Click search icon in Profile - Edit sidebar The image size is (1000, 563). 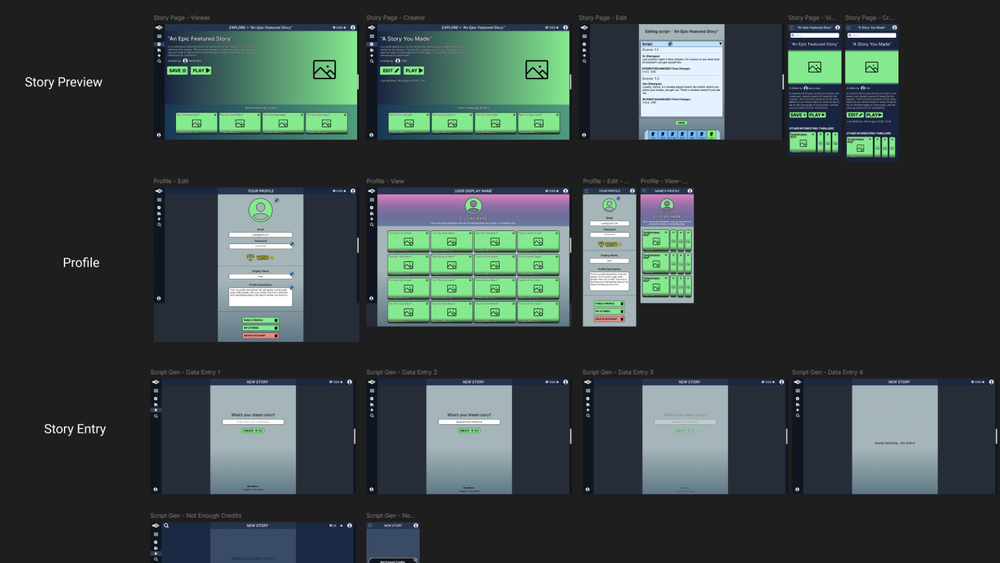coord(159,224)
